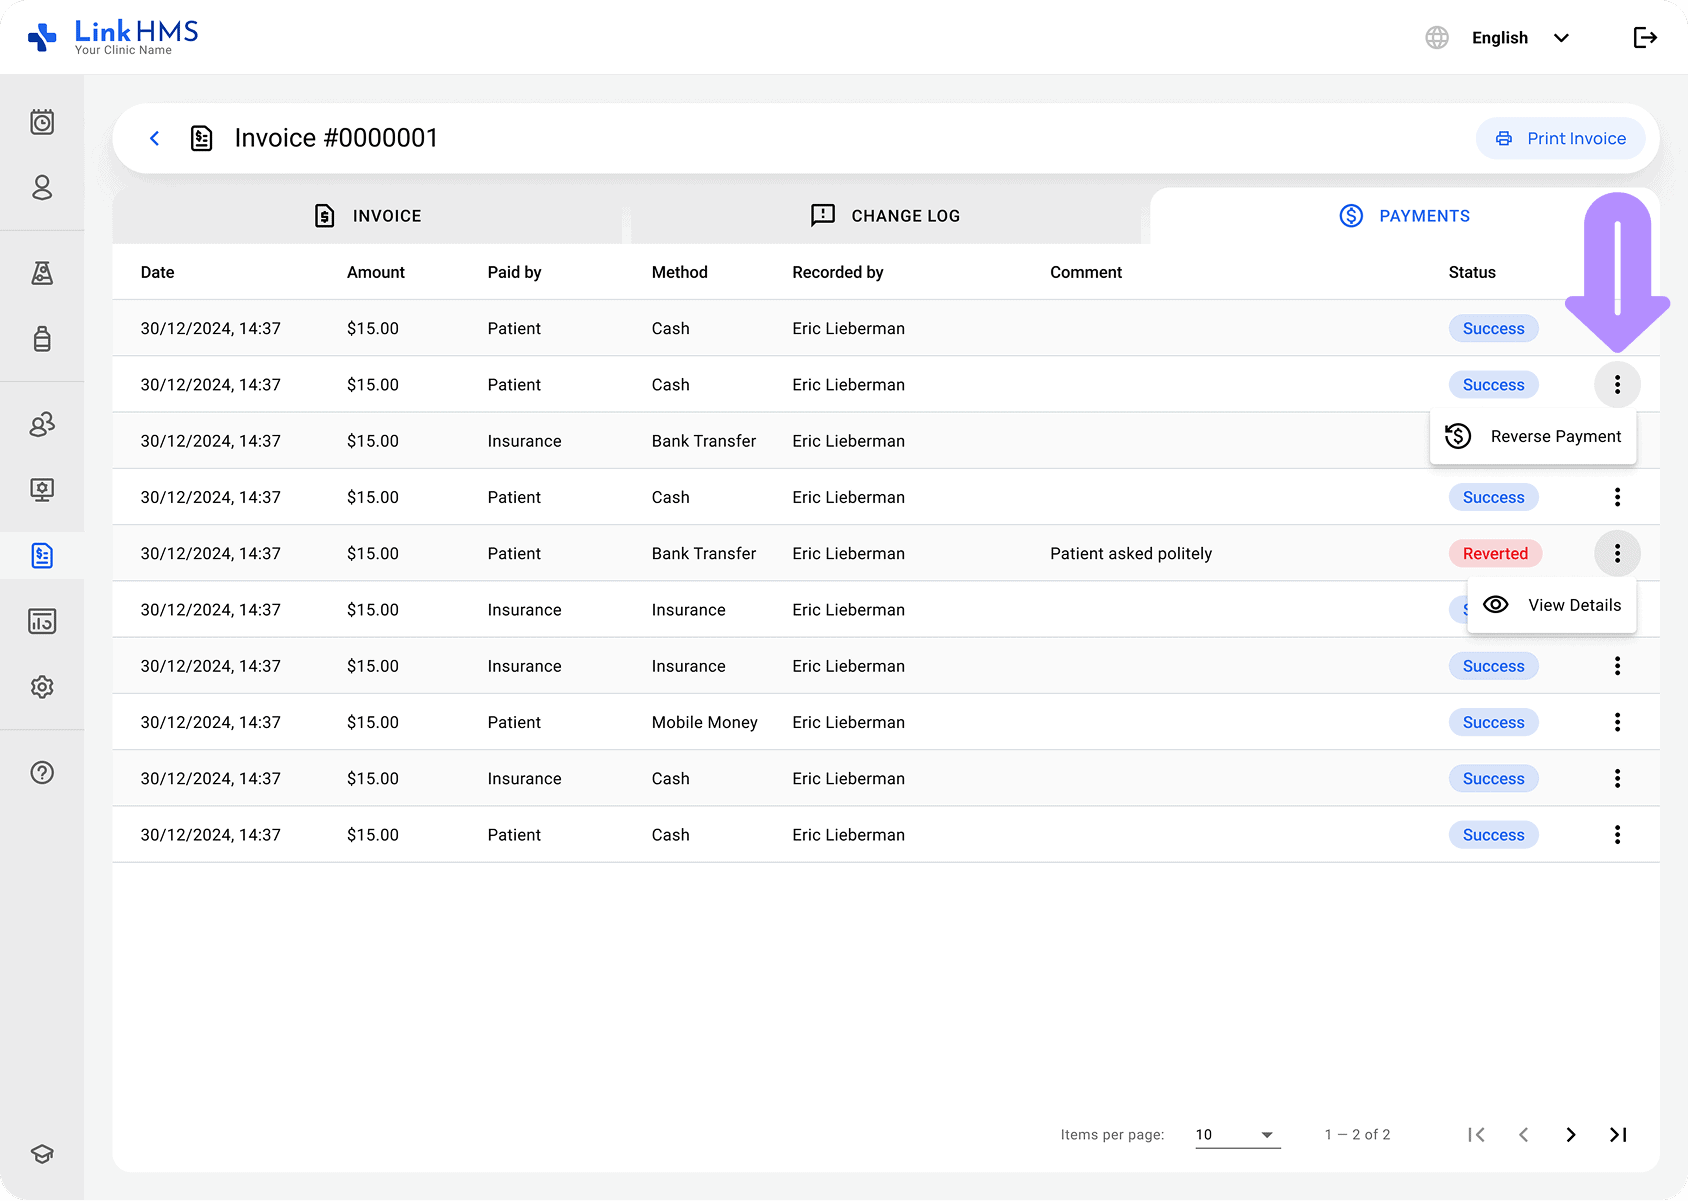Click the help question mark icon
The width and height of the screenshot is (1688, 1201).
42,772
